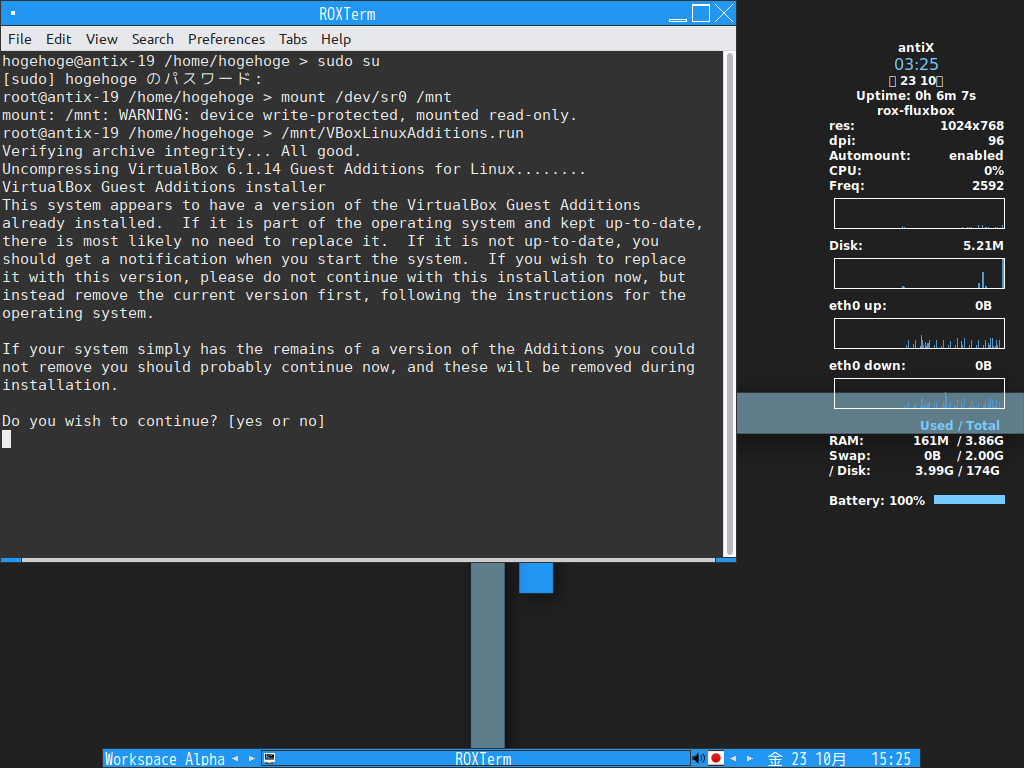Viewport: 1024px width, 768px height.
Task: Click the bottom-left window resize grip
Action: point(11,560)
